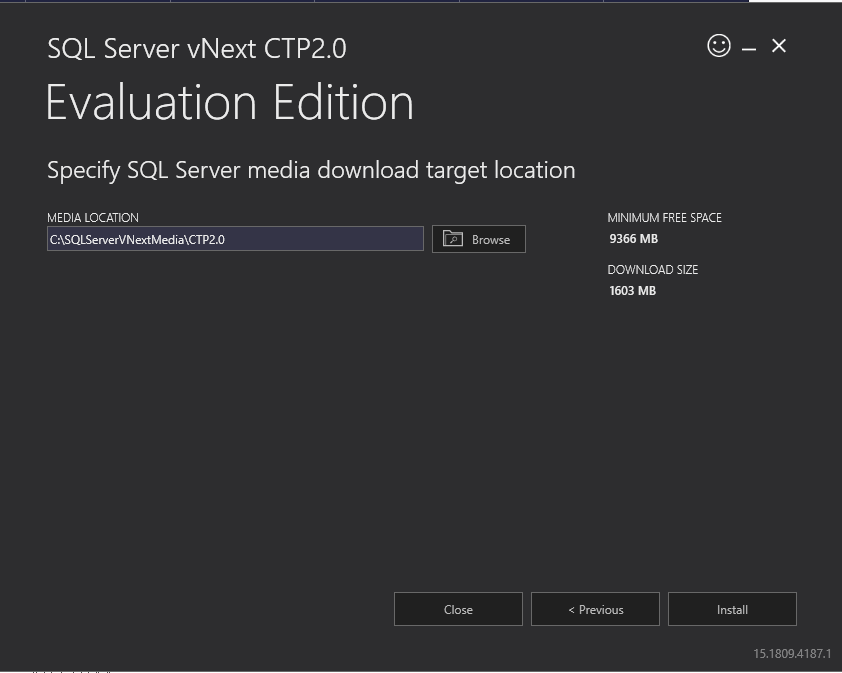Dismiss the window with the X icon
Screen dimensions: 842x673
tap(778, 46)
